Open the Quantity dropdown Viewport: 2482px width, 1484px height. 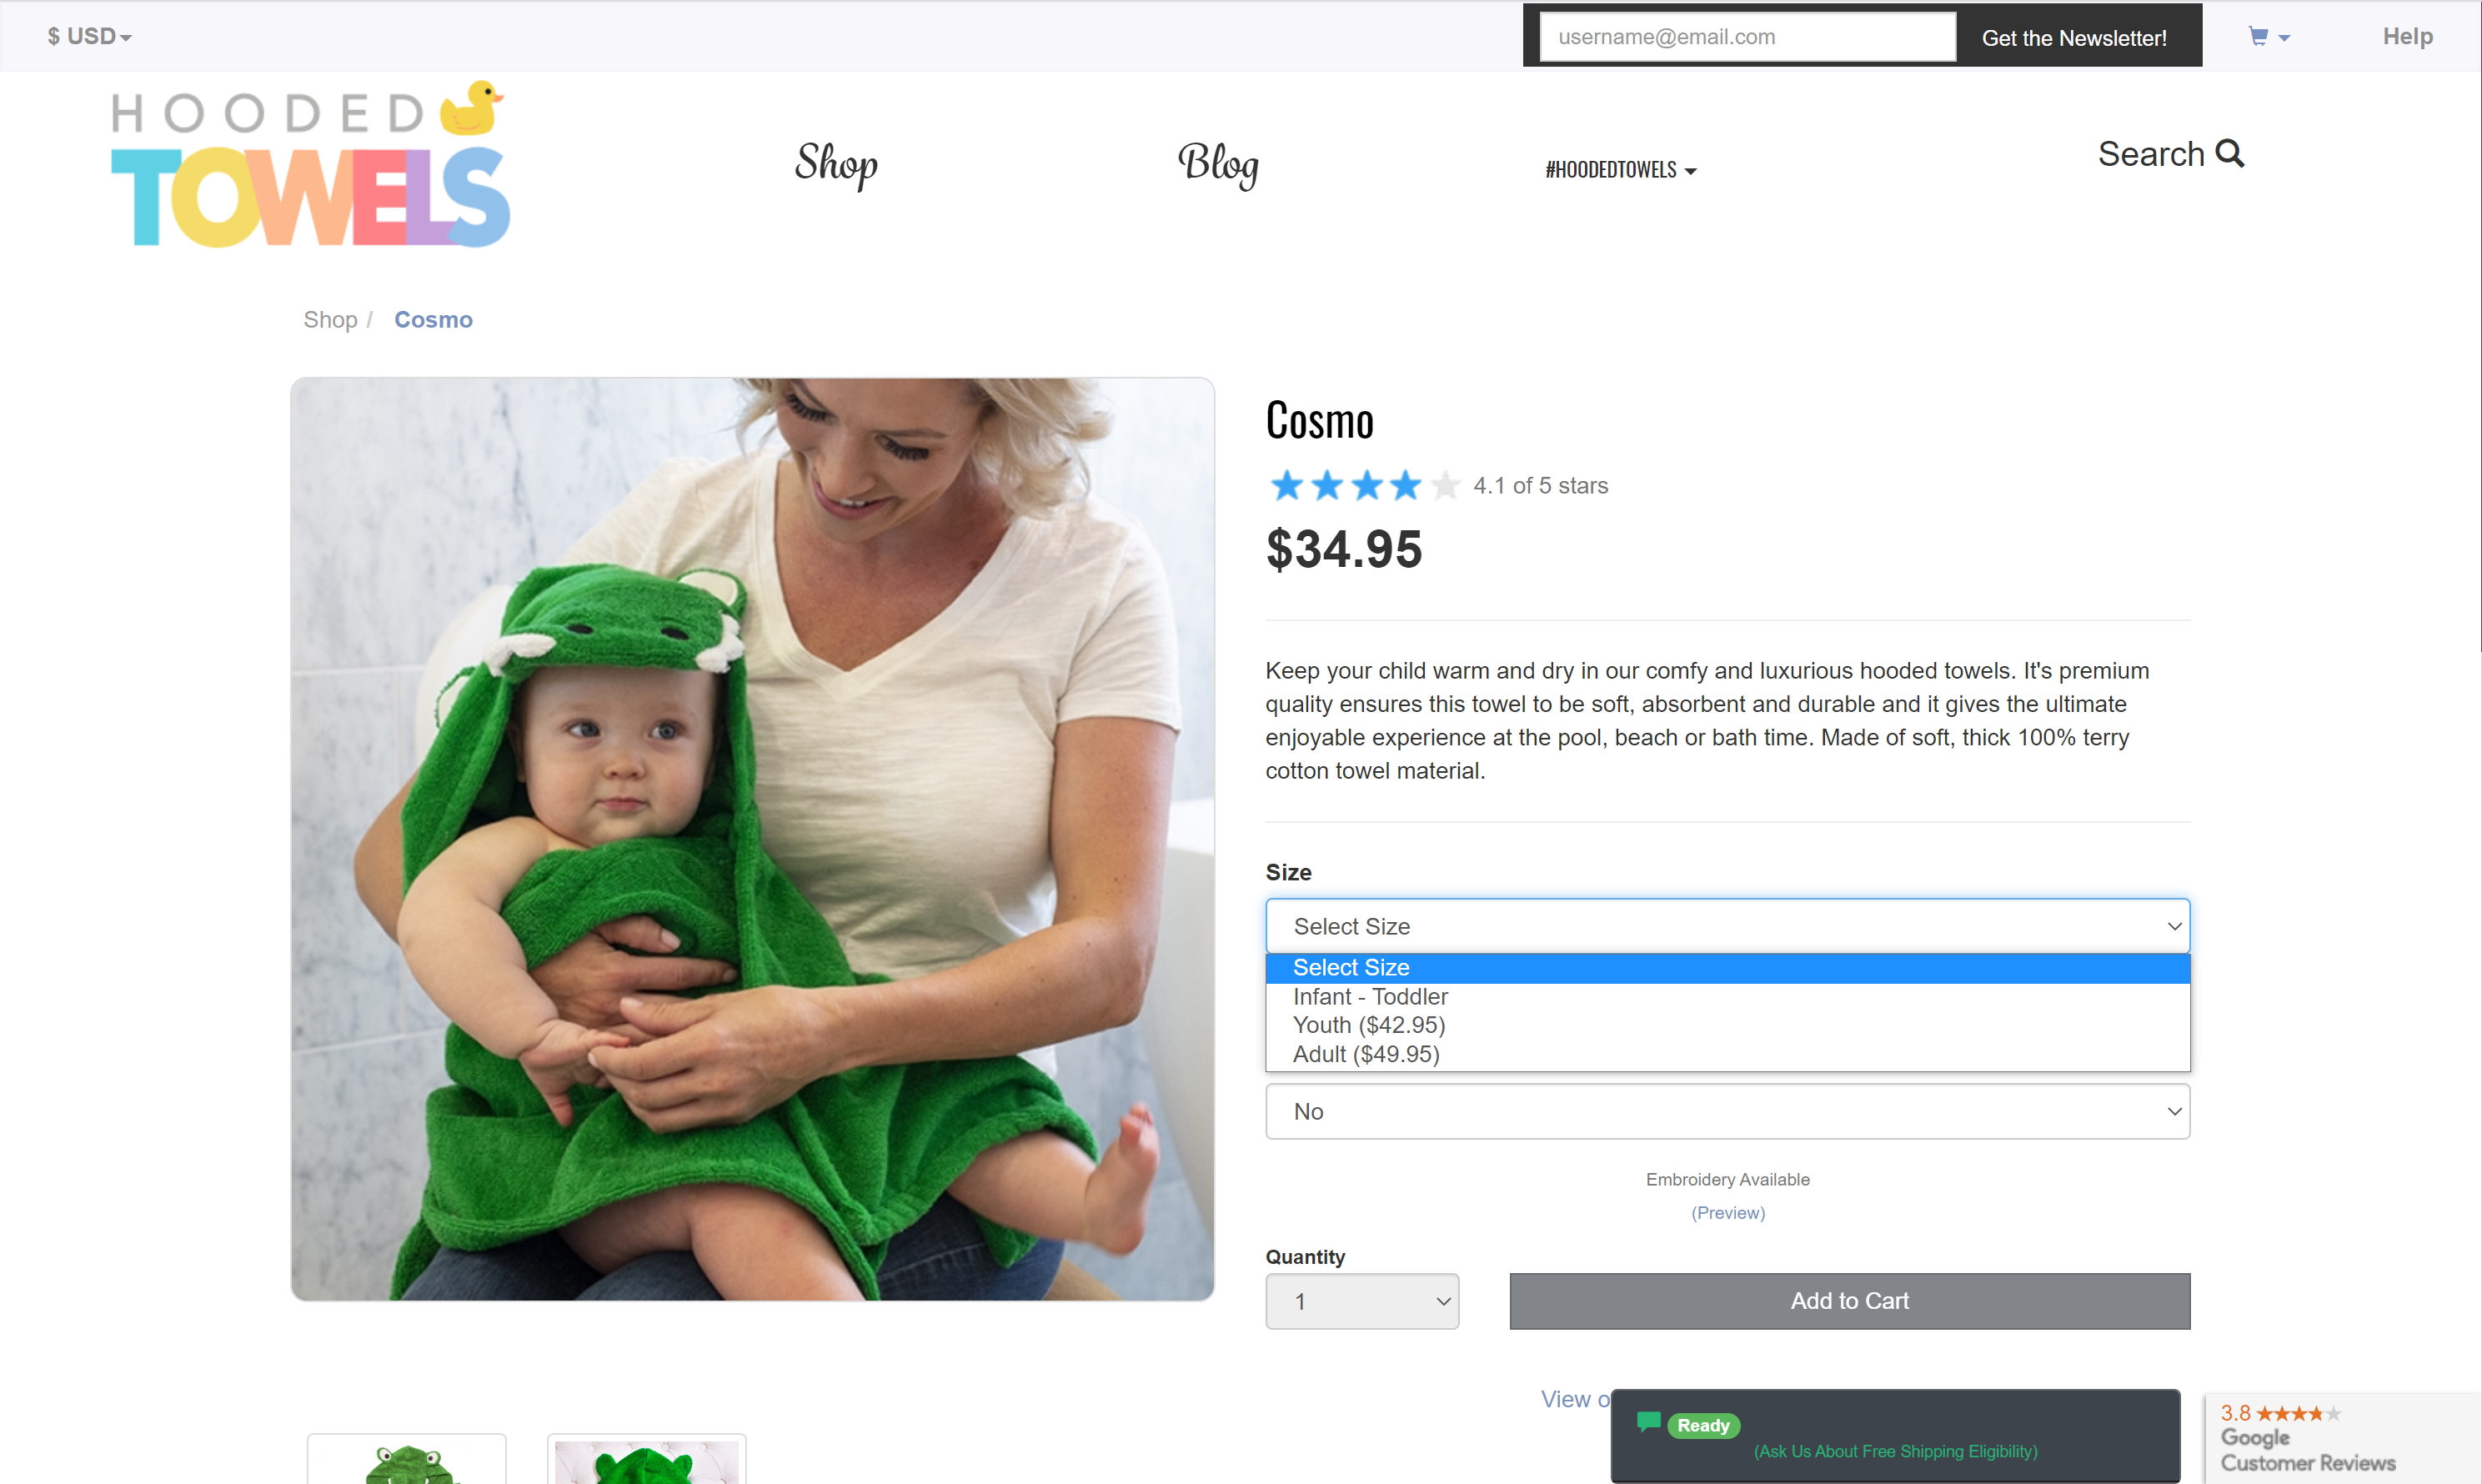1361,1301
